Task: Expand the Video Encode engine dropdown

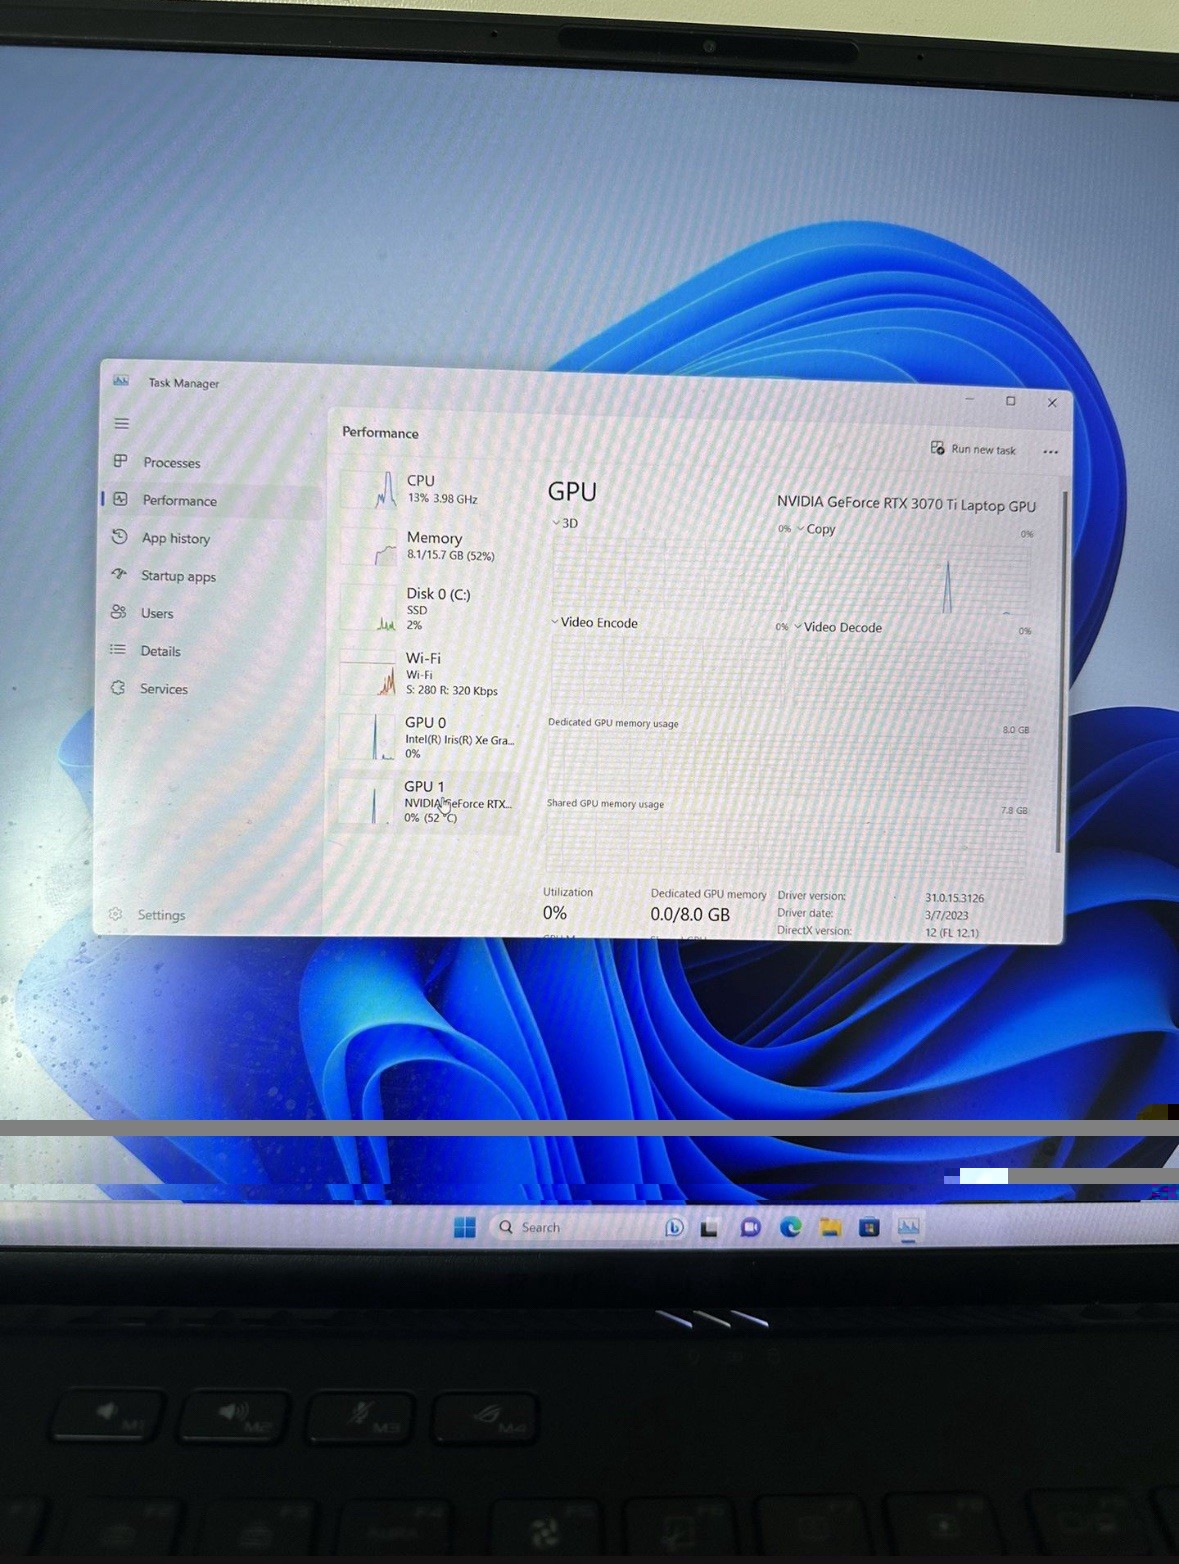Action: [555, 621]
